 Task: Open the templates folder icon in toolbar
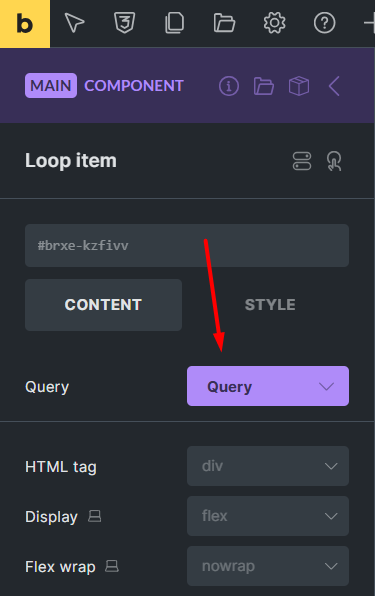225,23
